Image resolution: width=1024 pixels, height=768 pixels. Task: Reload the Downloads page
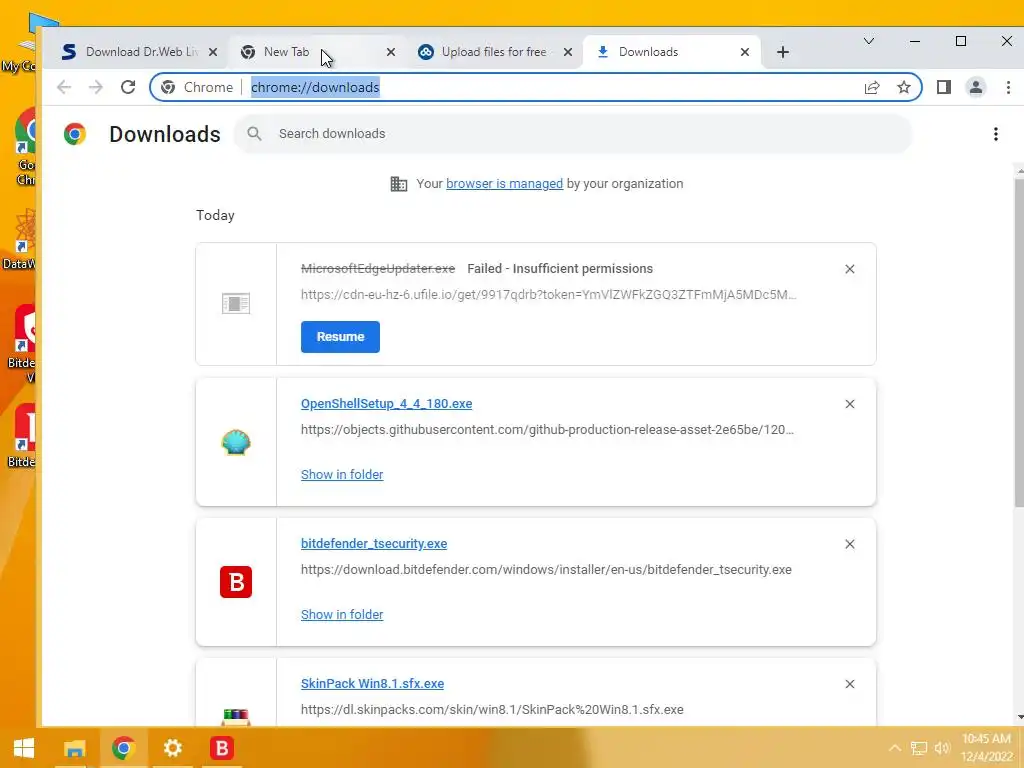coord(128,88)
